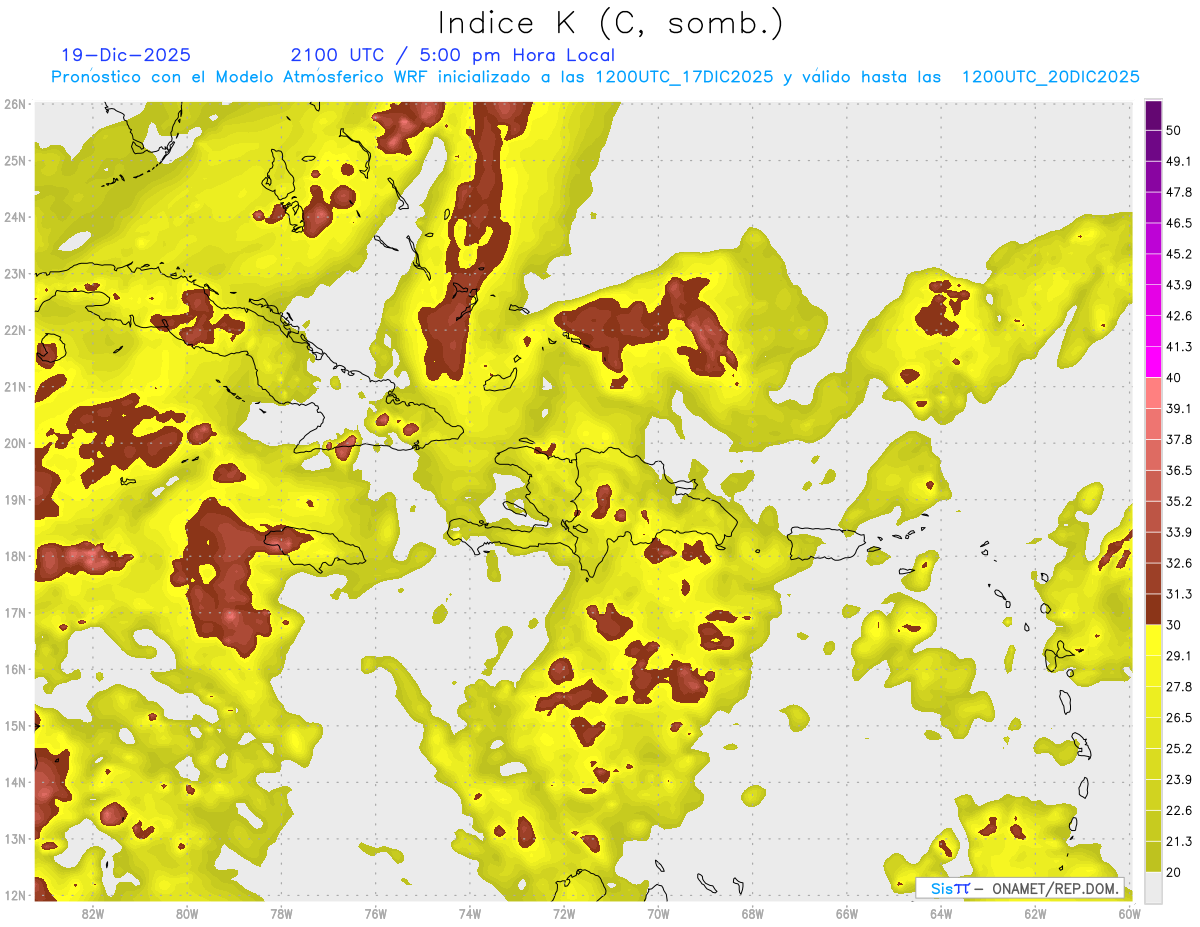
Task: Select the initialization time 1200UTC_17DIC2025 text
Action: [684, 77]
